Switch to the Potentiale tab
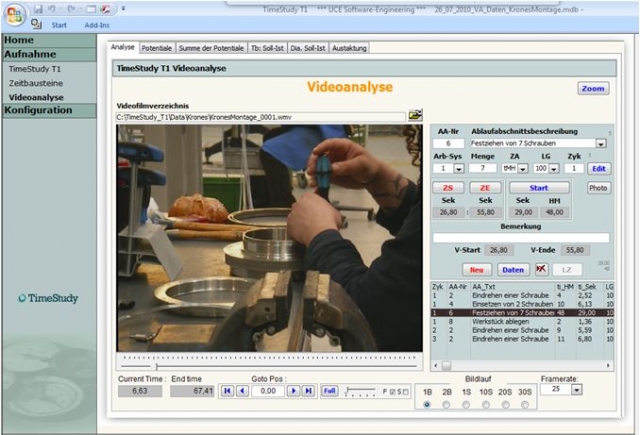640x435 pixels. pyautogui.click(x=156, y=48)
